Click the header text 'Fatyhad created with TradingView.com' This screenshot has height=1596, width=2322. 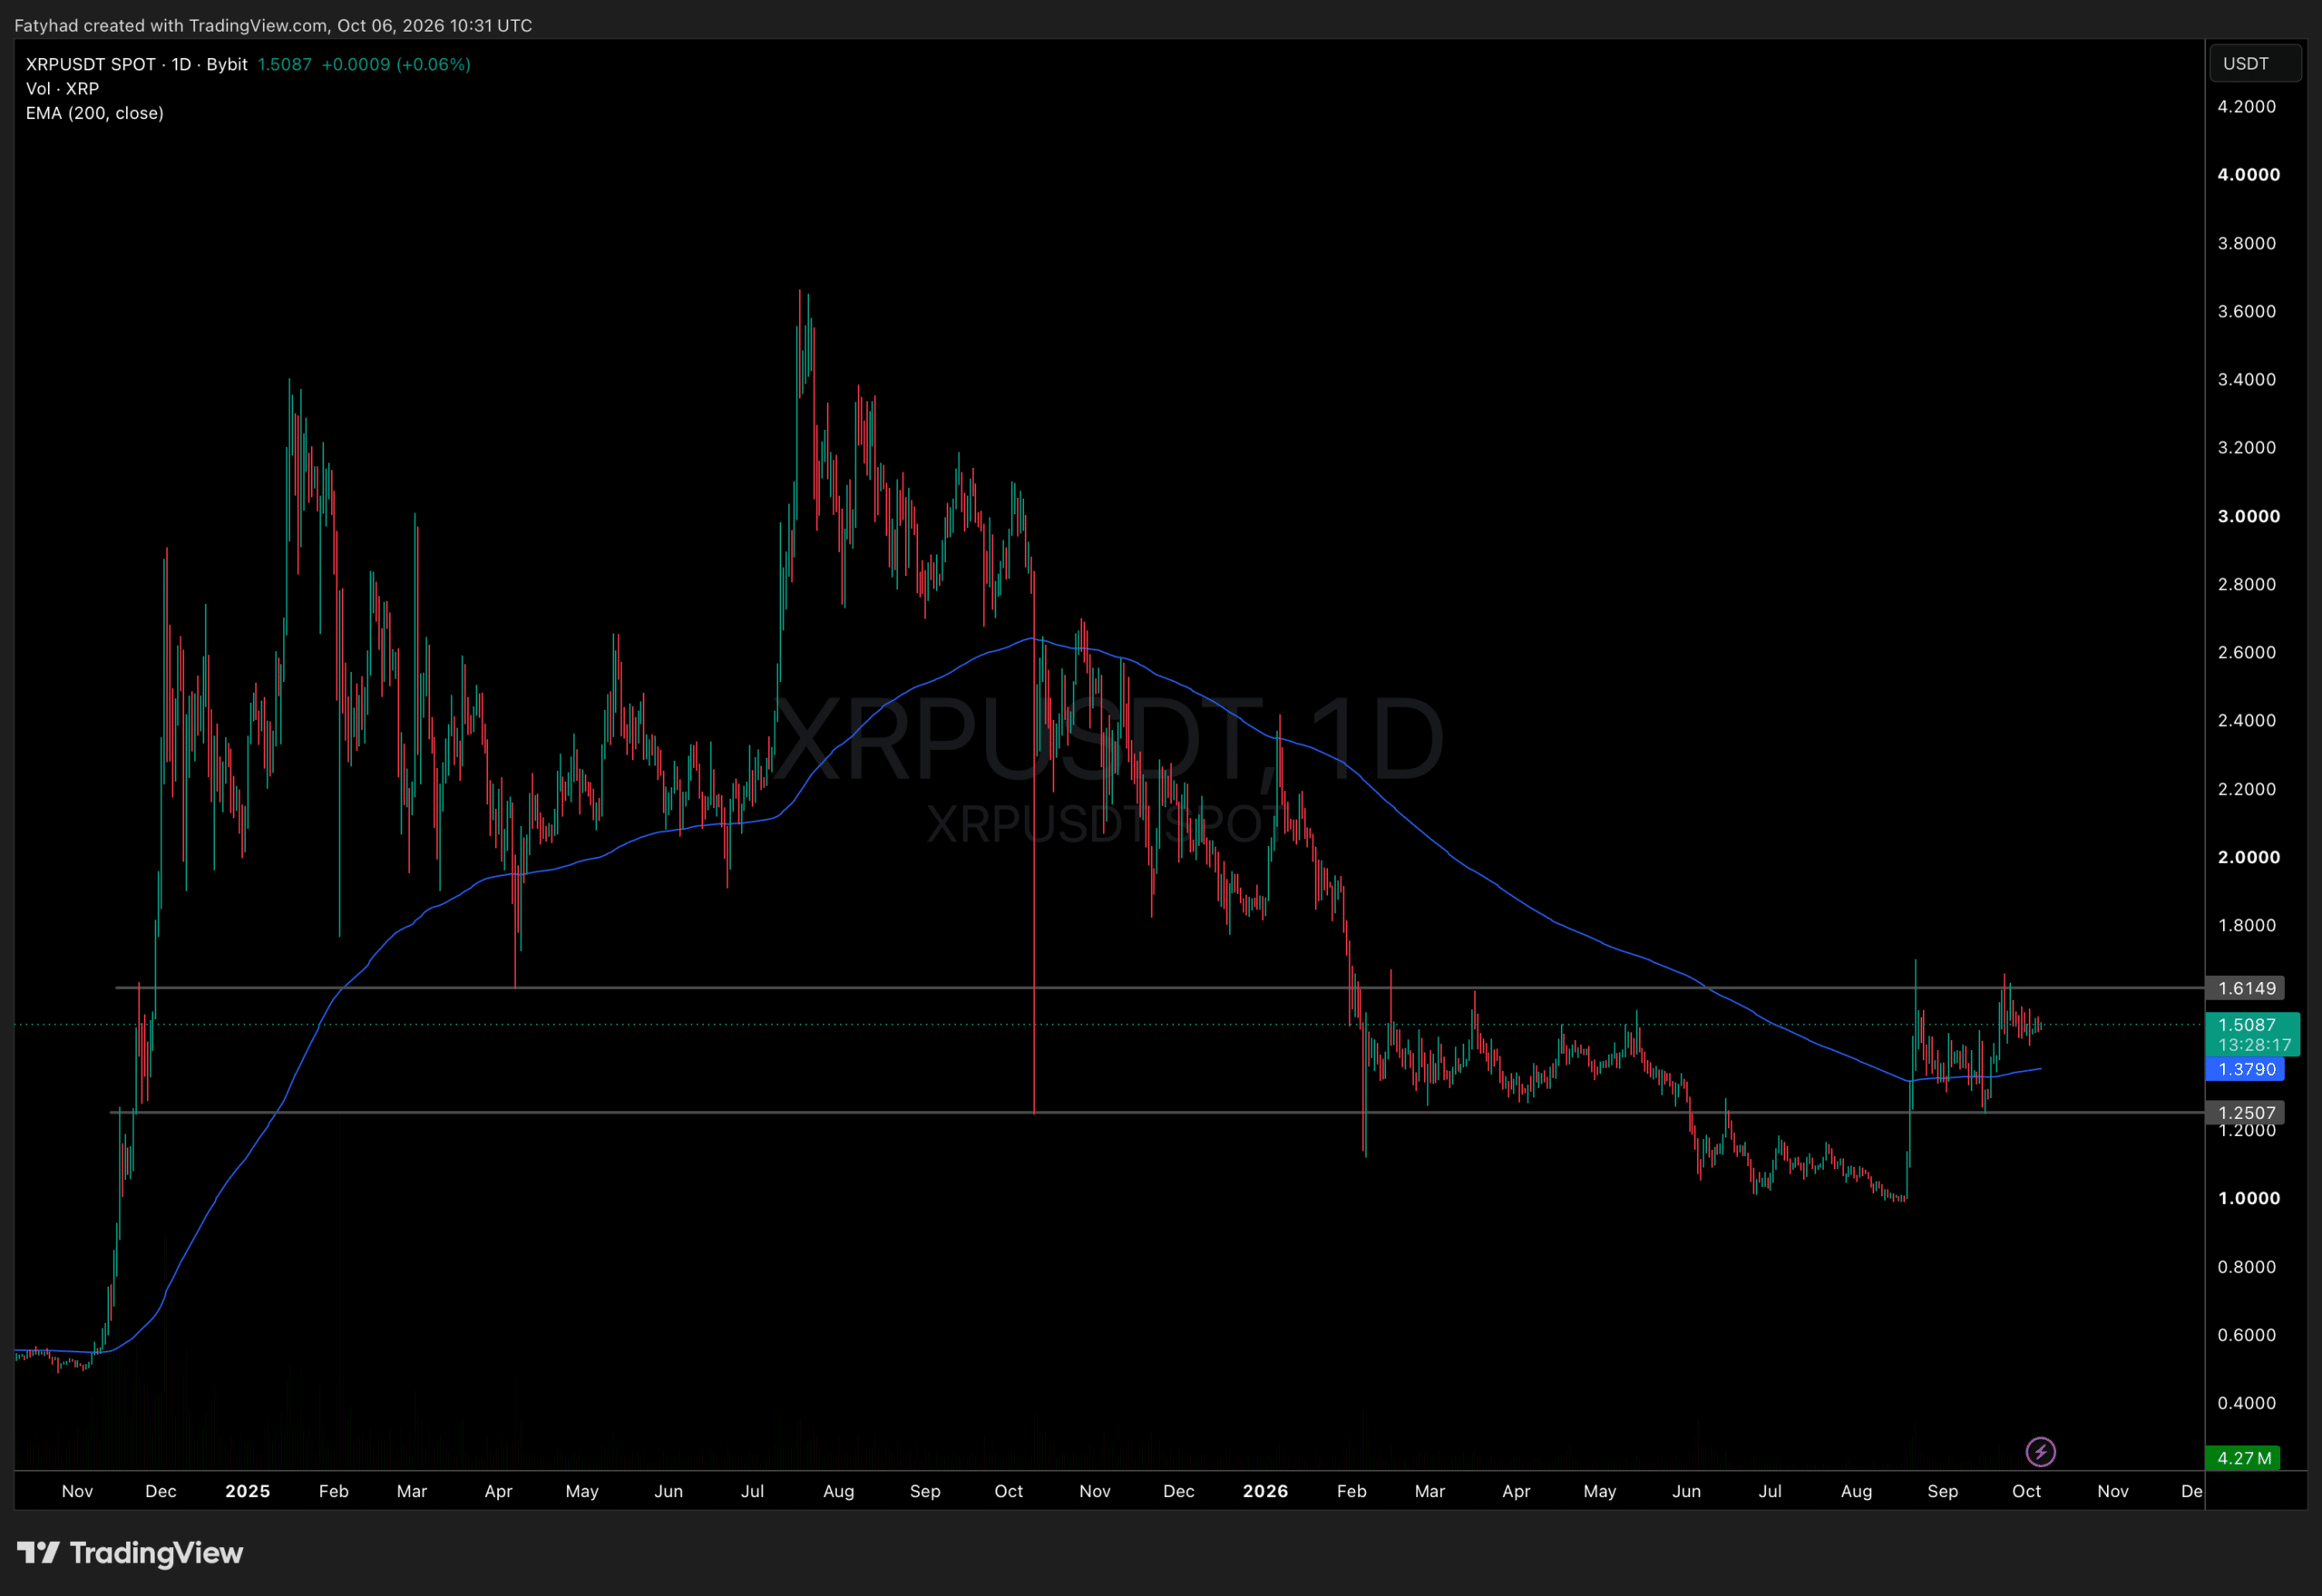coord(171,25)
